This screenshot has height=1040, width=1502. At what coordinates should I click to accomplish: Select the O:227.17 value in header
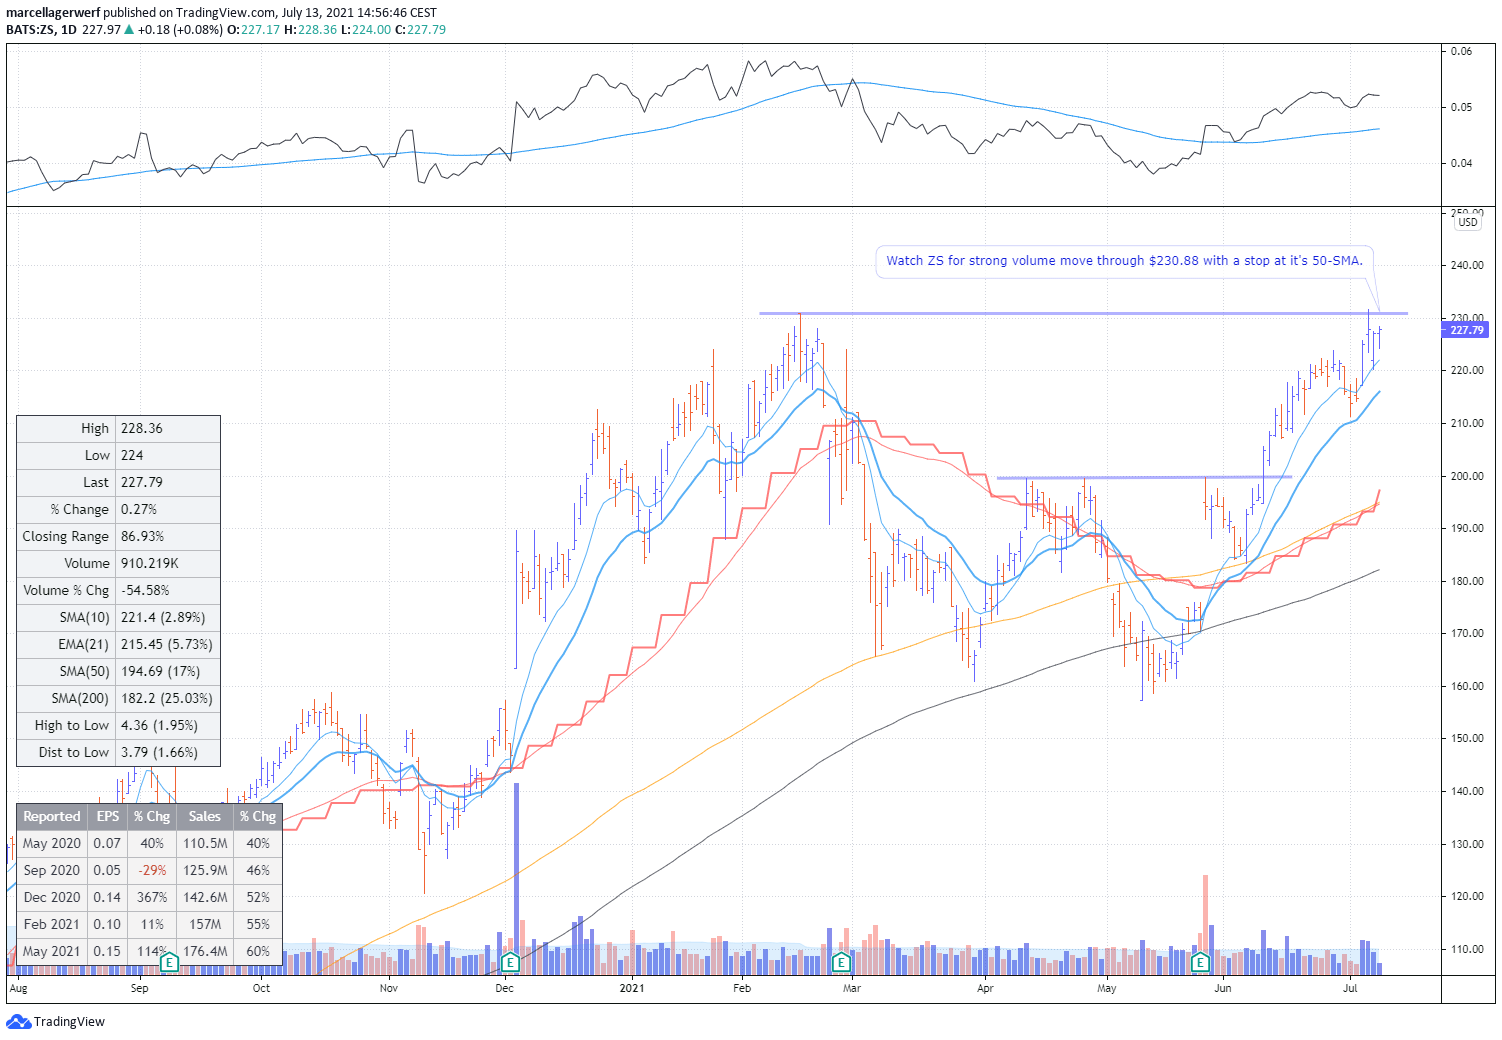point(254,29)
